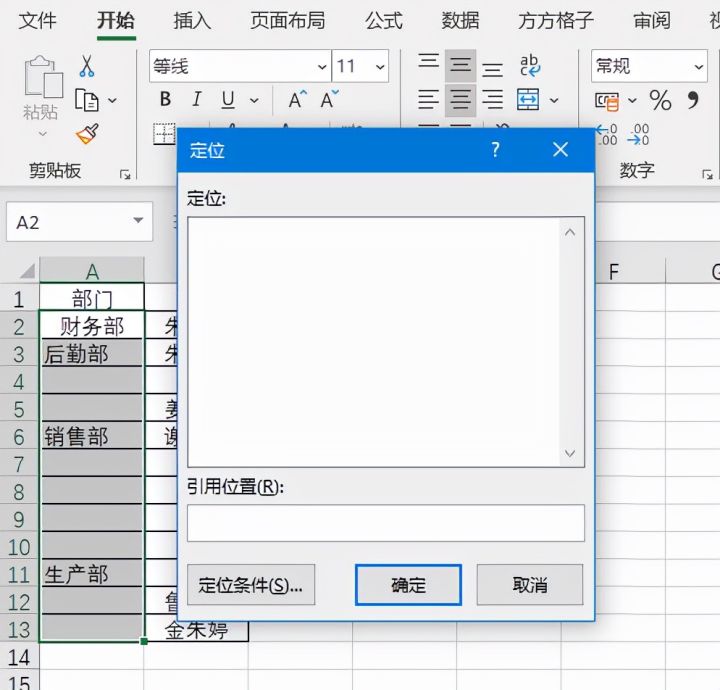Click Merge and Center icon
This screenshot has height=690, width=720.
pos(528,100)
